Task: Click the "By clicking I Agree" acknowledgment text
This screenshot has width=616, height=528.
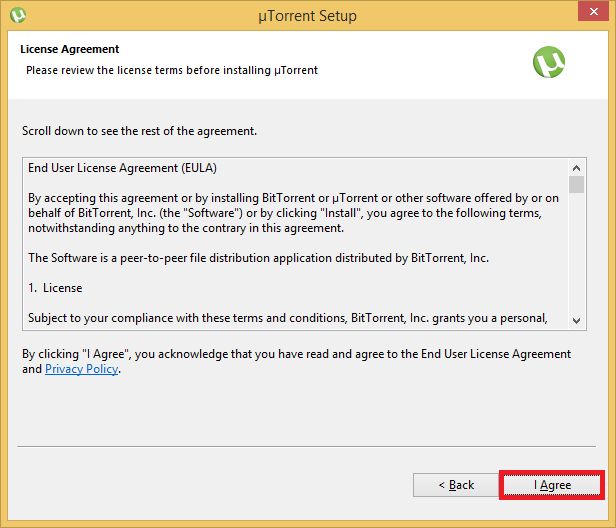Action: tap(296, 354)
